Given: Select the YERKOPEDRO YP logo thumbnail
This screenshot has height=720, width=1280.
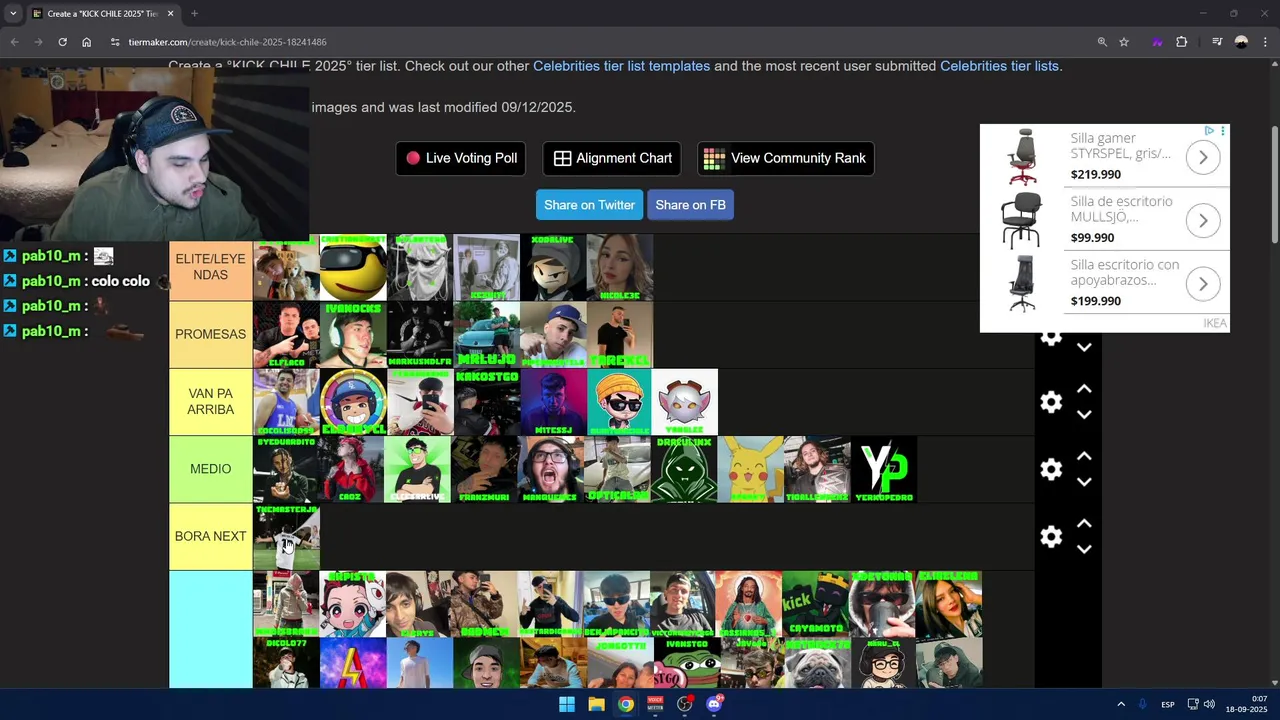Looking at the screenshot, I should click(884, 469).
